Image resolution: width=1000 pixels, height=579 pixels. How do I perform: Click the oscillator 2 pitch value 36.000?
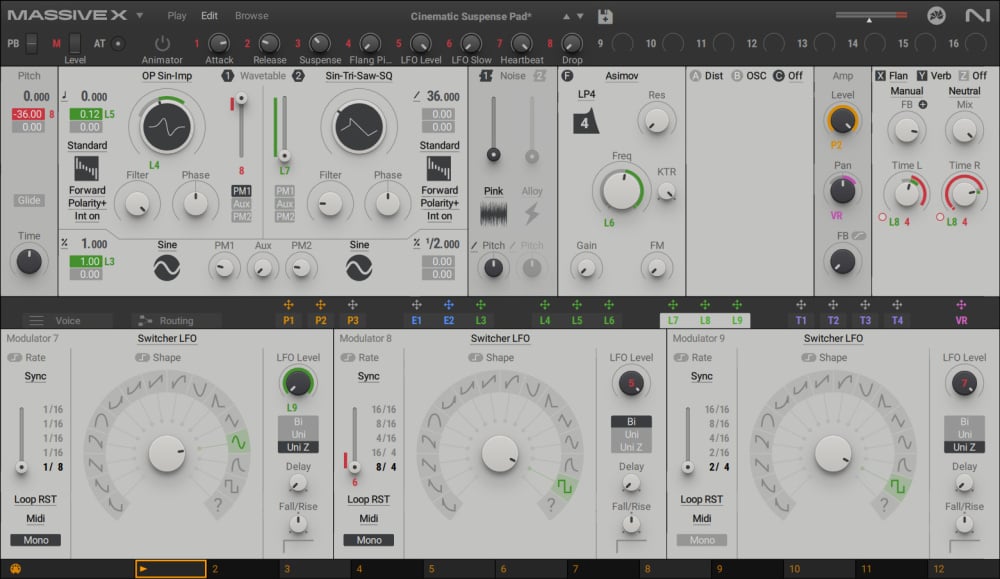pos(443,96)
